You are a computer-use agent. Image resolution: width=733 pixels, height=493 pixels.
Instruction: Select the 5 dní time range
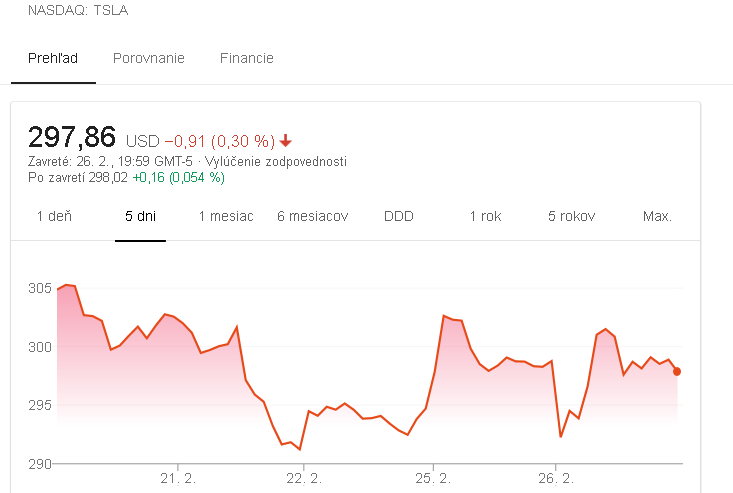tap(140, 216)
